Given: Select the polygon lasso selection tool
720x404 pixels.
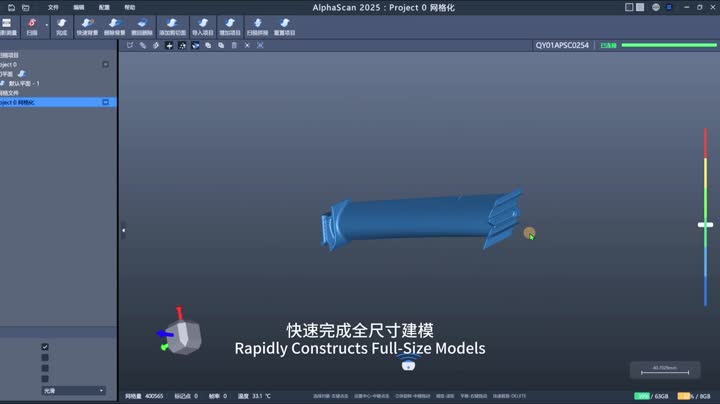Looking at the screenshot, I should click(130, 45).
